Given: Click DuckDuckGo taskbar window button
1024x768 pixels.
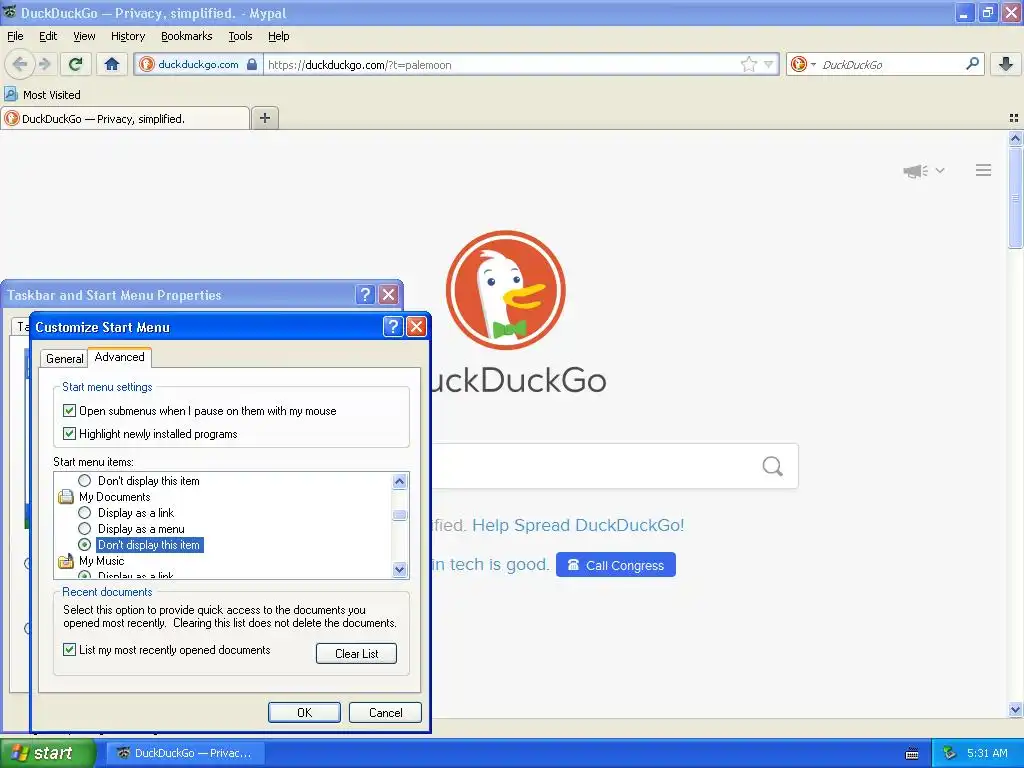Looking at the screenshot, I should pos(185,753).
